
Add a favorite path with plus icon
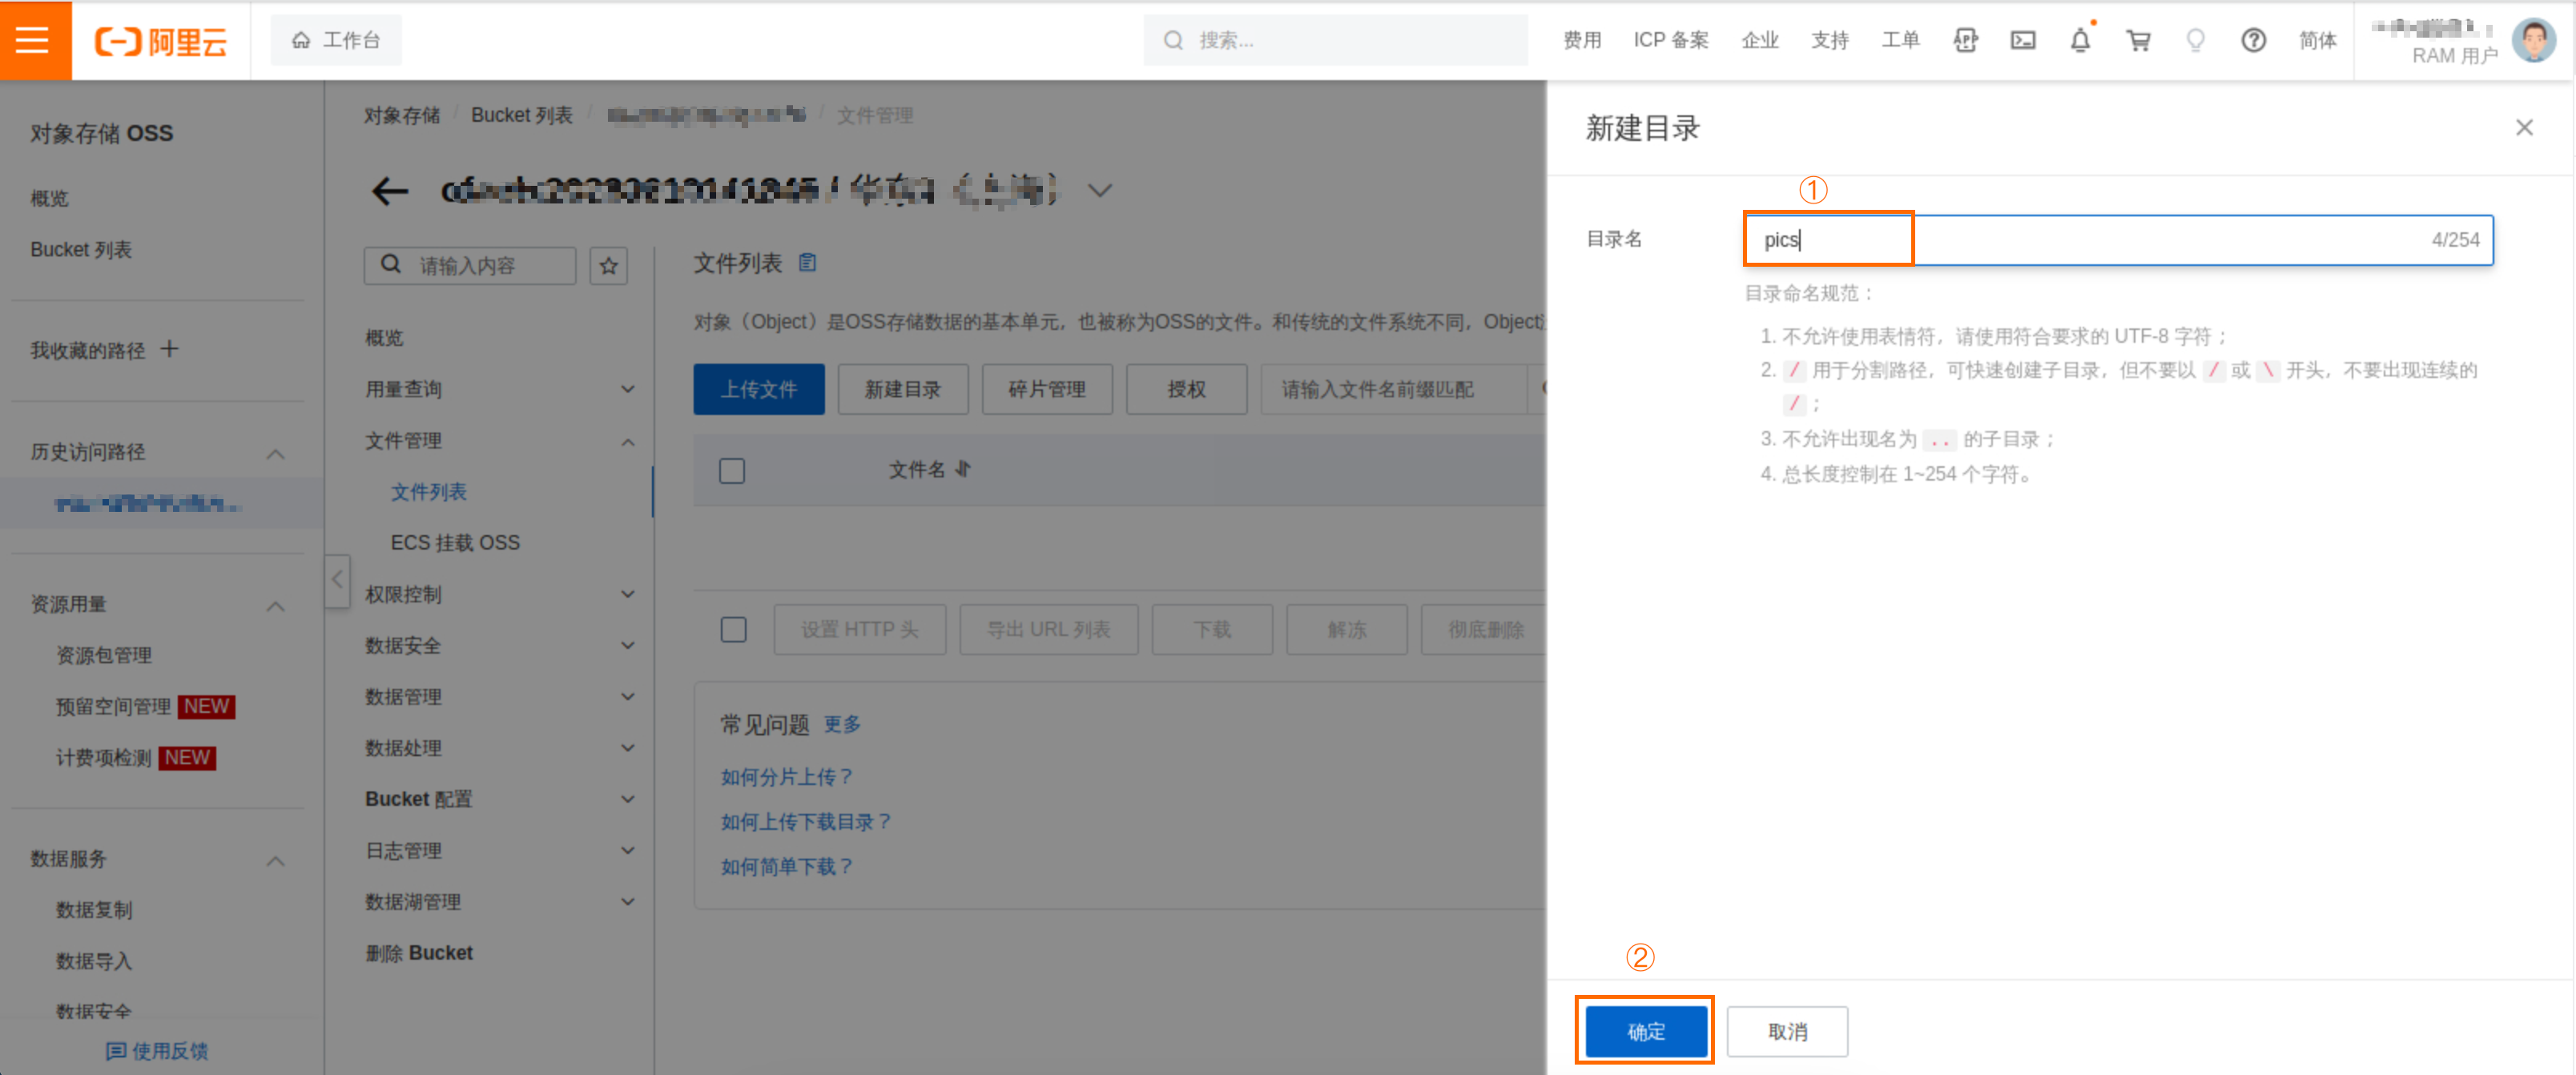(170, 349)
